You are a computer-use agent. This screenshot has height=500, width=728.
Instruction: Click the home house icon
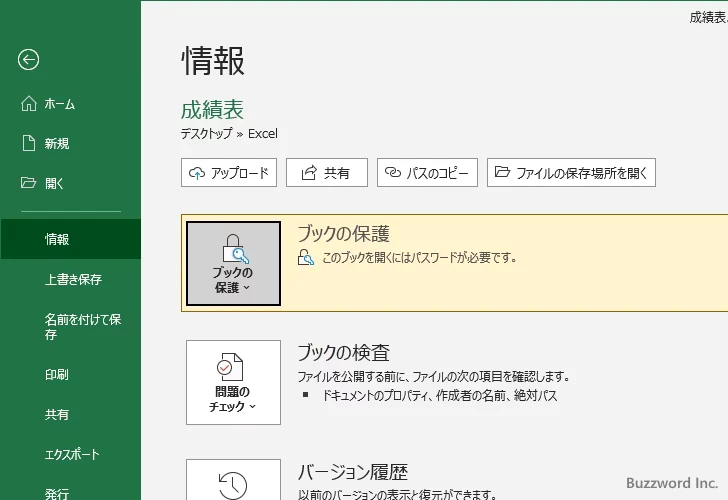click(29, 104)
